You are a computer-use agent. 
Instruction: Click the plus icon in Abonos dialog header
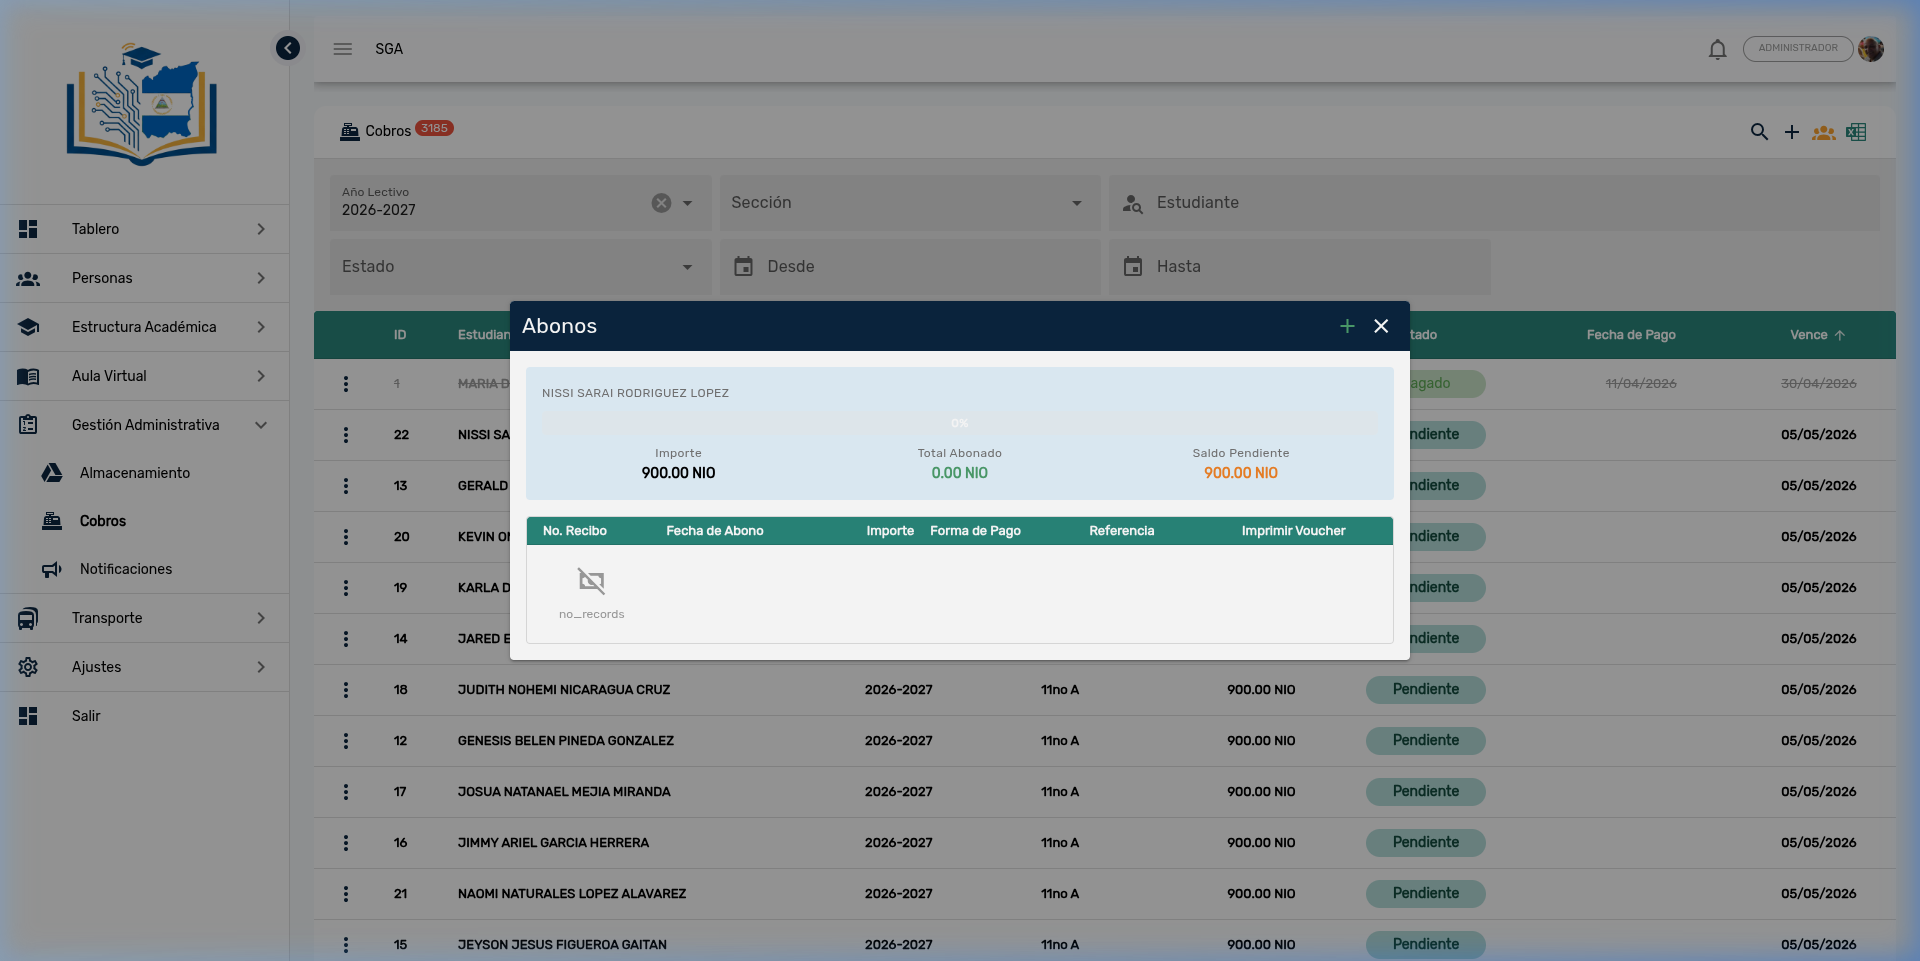[x=1347, y=326]
